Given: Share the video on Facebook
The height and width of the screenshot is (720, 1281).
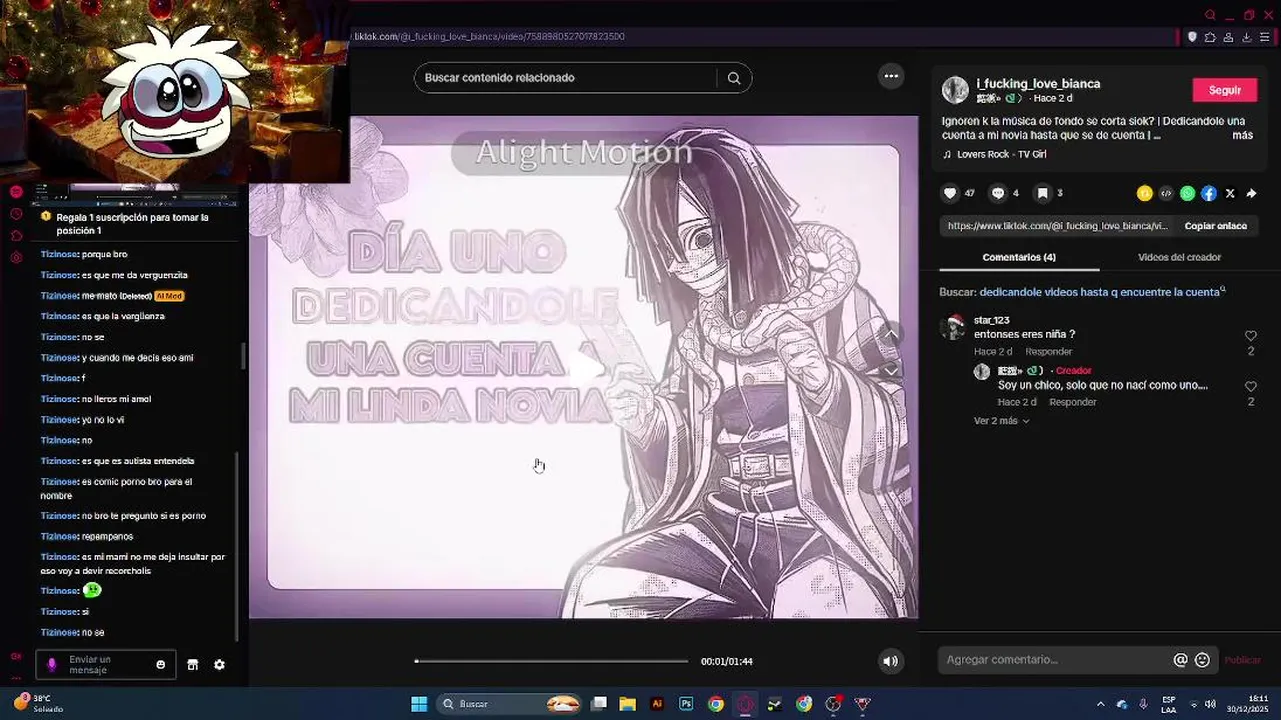Looking at the screenshot, I should click(1208, 193).
